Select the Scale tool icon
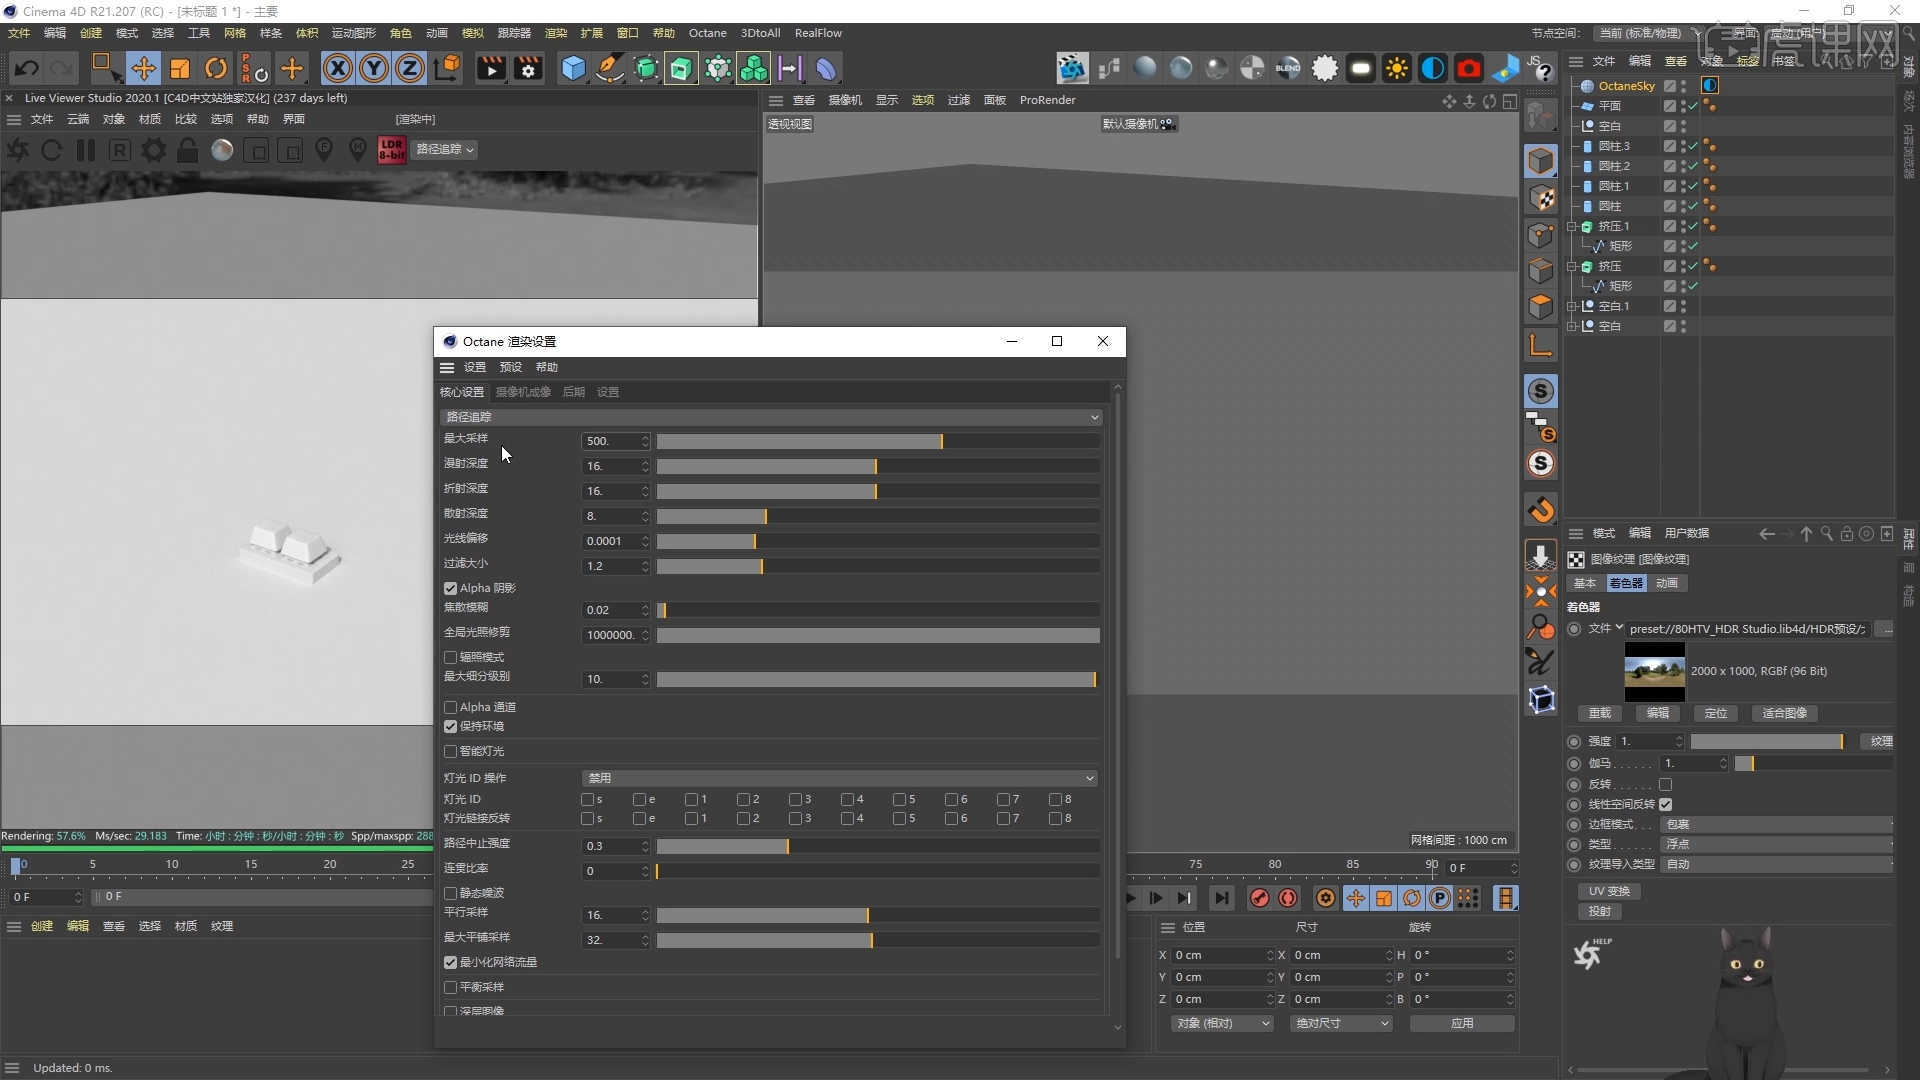Image resolution: width=1920 pixels, height=1080 pixels. (x=180, y=68)
